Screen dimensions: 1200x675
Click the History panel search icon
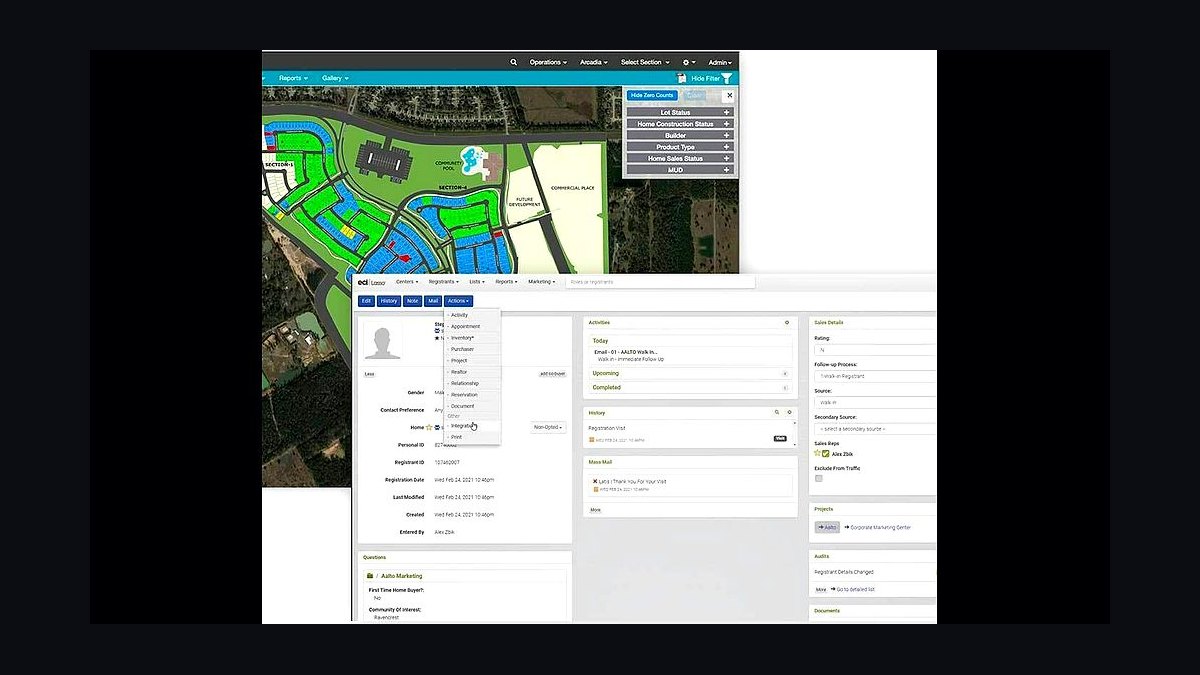tap(776, 412)
